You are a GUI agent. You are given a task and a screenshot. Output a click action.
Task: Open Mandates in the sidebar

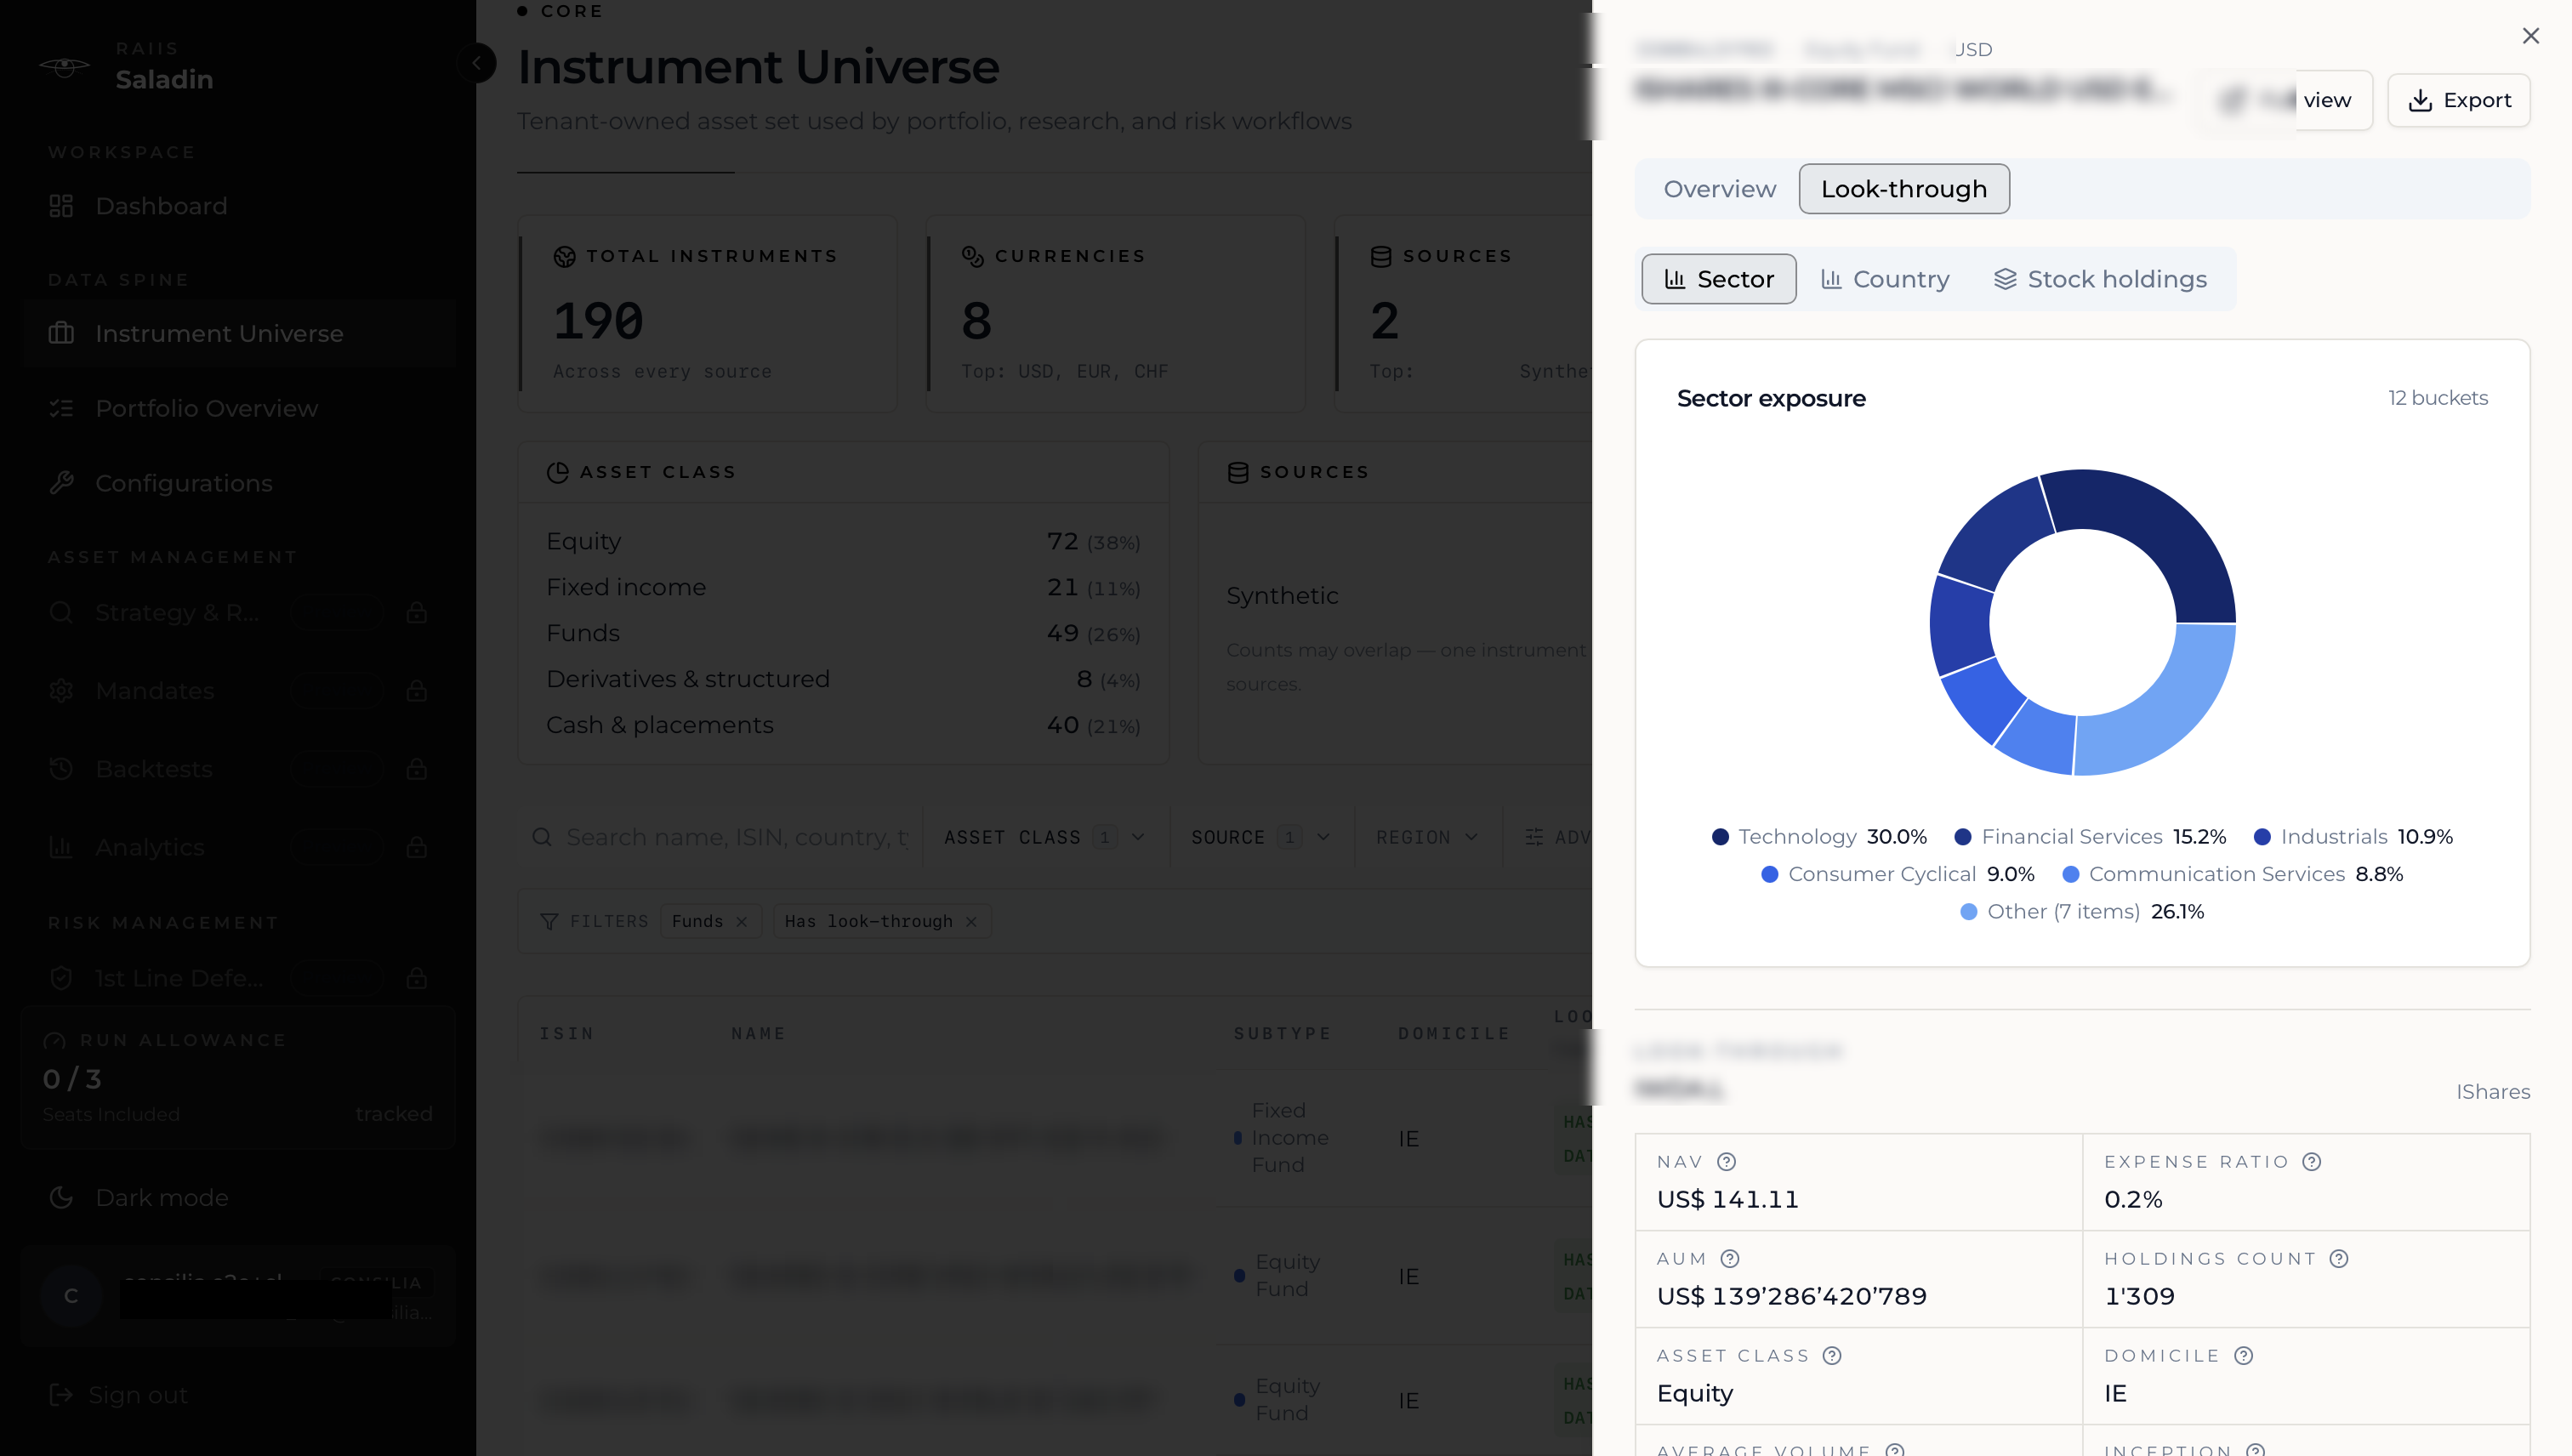238,690
